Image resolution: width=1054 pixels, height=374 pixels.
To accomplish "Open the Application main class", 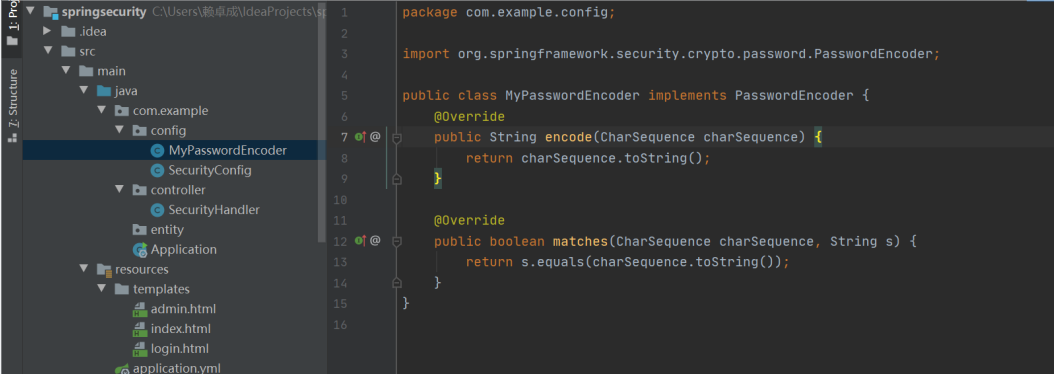I will (184, 250).
